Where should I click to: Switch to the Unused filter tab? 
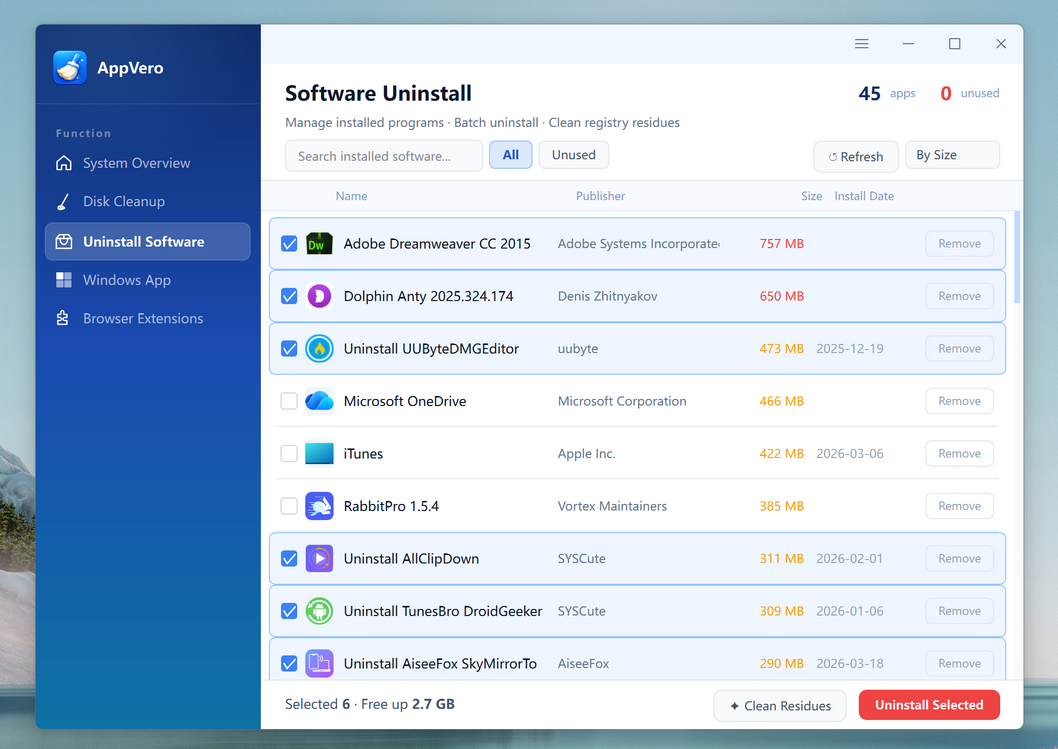coord(573,155)
